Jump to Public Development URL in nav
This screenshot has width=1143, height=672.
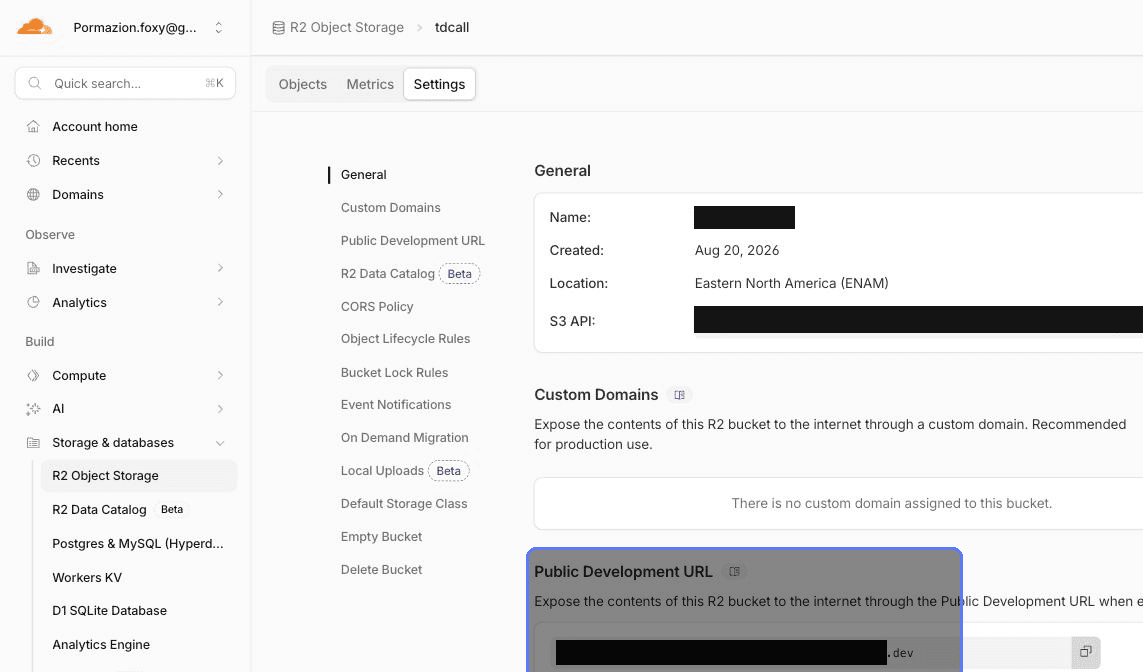coord(413,241)
